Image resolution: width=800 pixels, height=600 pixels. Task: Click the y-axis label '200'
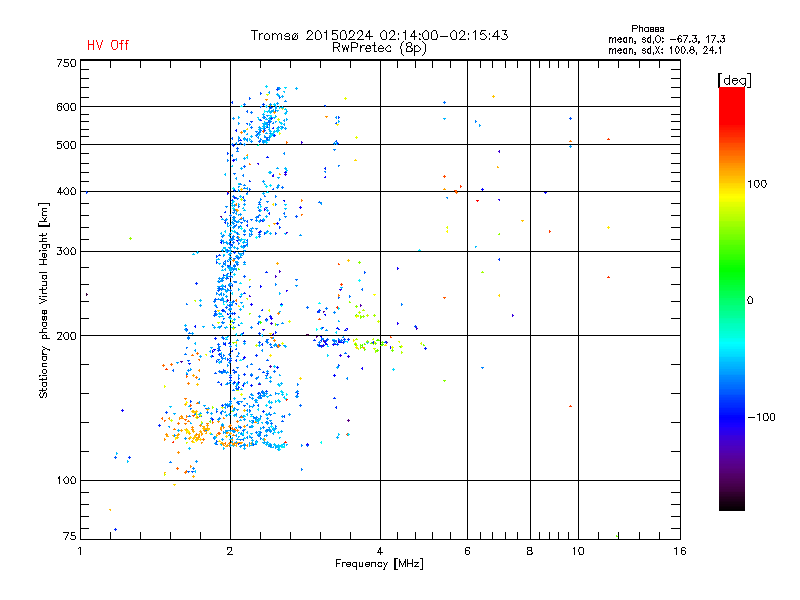tap(67, 336)
